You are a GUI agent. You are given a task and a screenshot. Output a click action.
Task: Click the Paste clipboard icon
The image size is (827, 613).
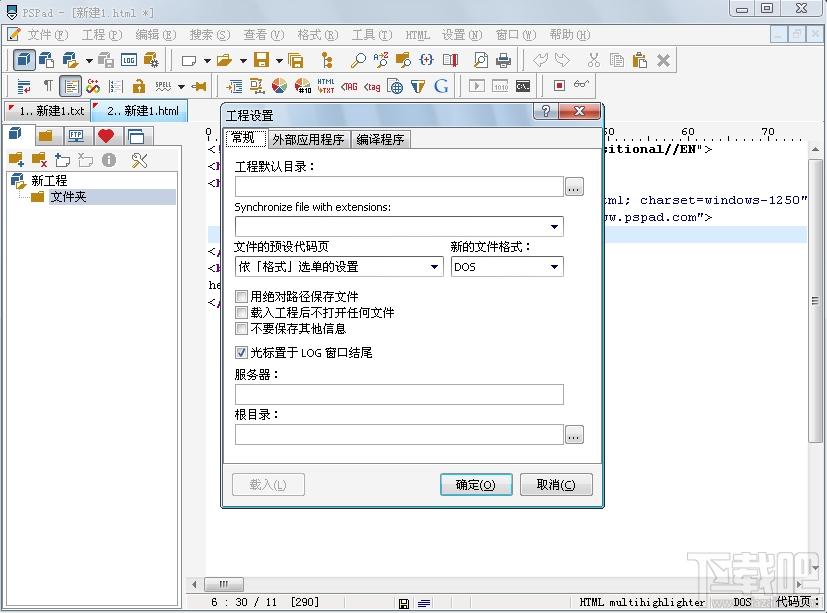tap(640, 60)
